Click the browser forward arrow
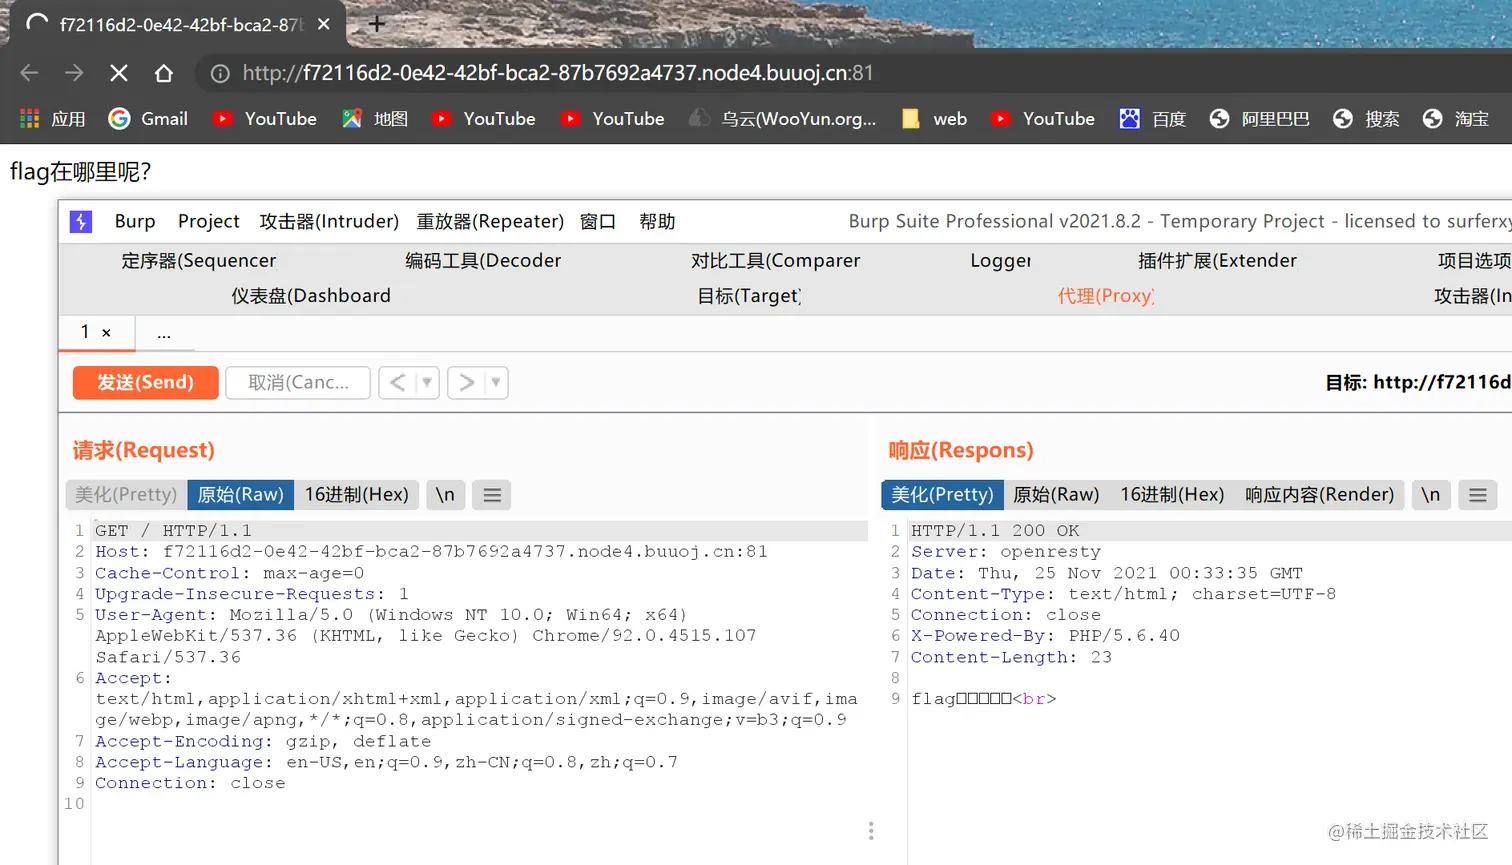Viewport: 1512px width, 865px height. pos(74,73)
